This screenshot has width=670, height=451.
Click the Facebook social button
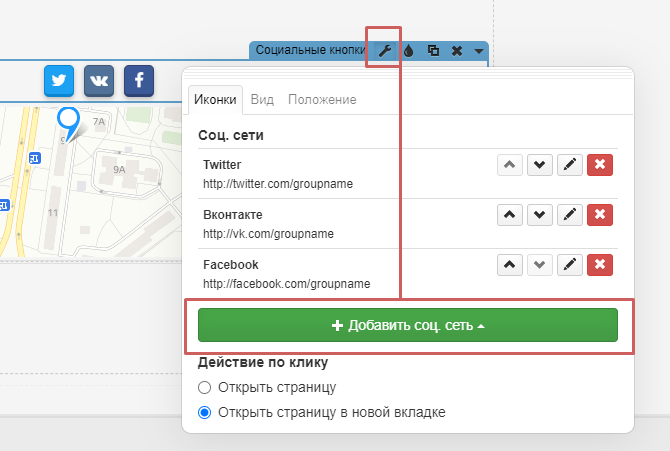[139, 80]
